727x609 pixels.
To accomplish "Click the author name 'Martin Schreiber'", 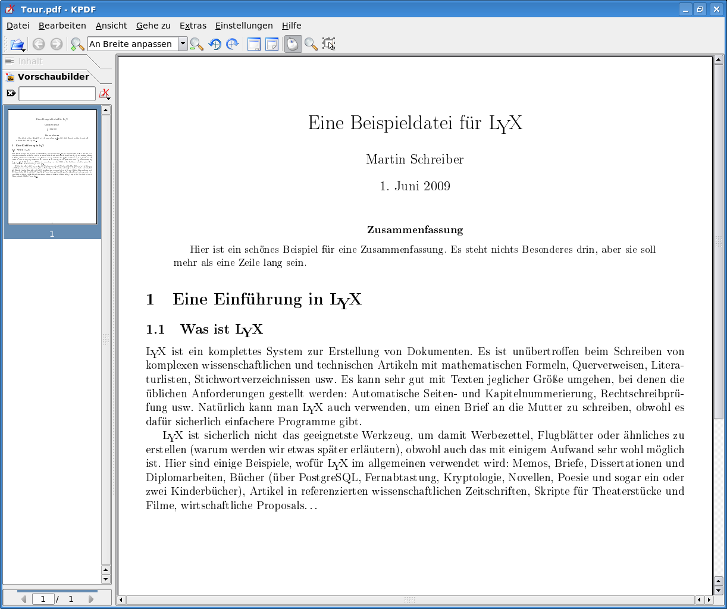I will [x=415, y=160].
